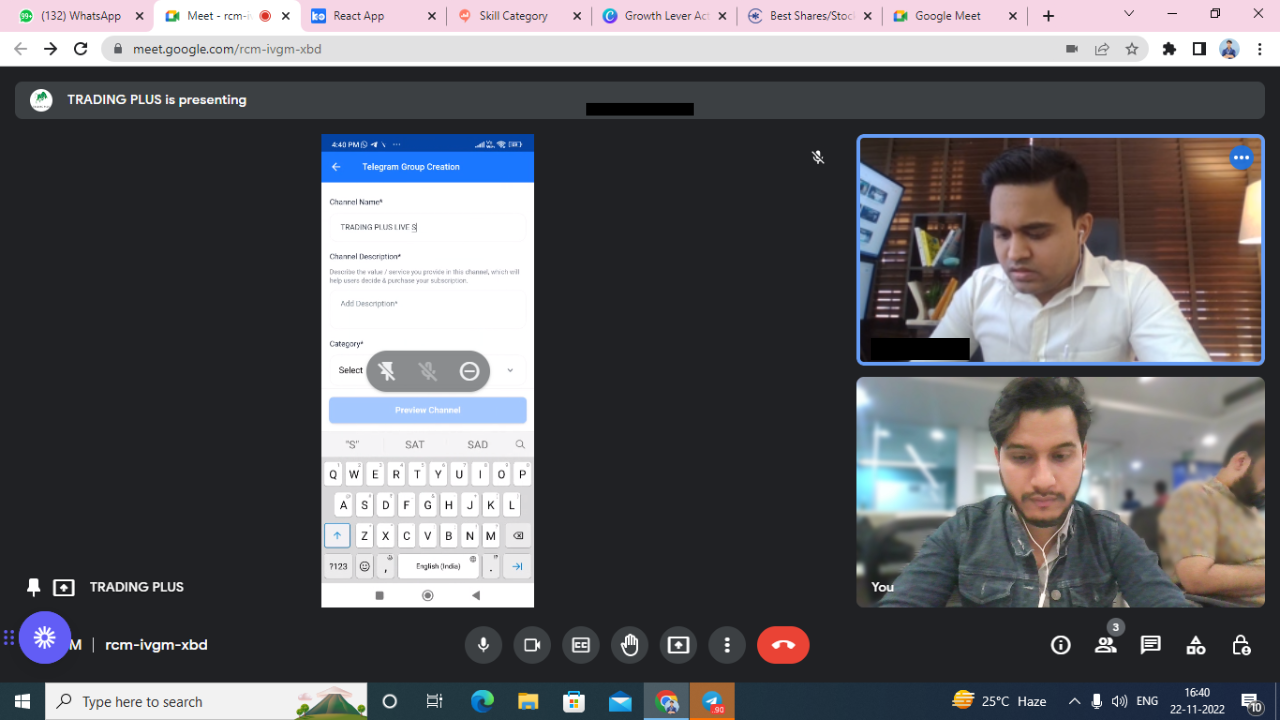Open volume control in system tray
This screenshot has height=720, width=1280.
coord(1119,701)
